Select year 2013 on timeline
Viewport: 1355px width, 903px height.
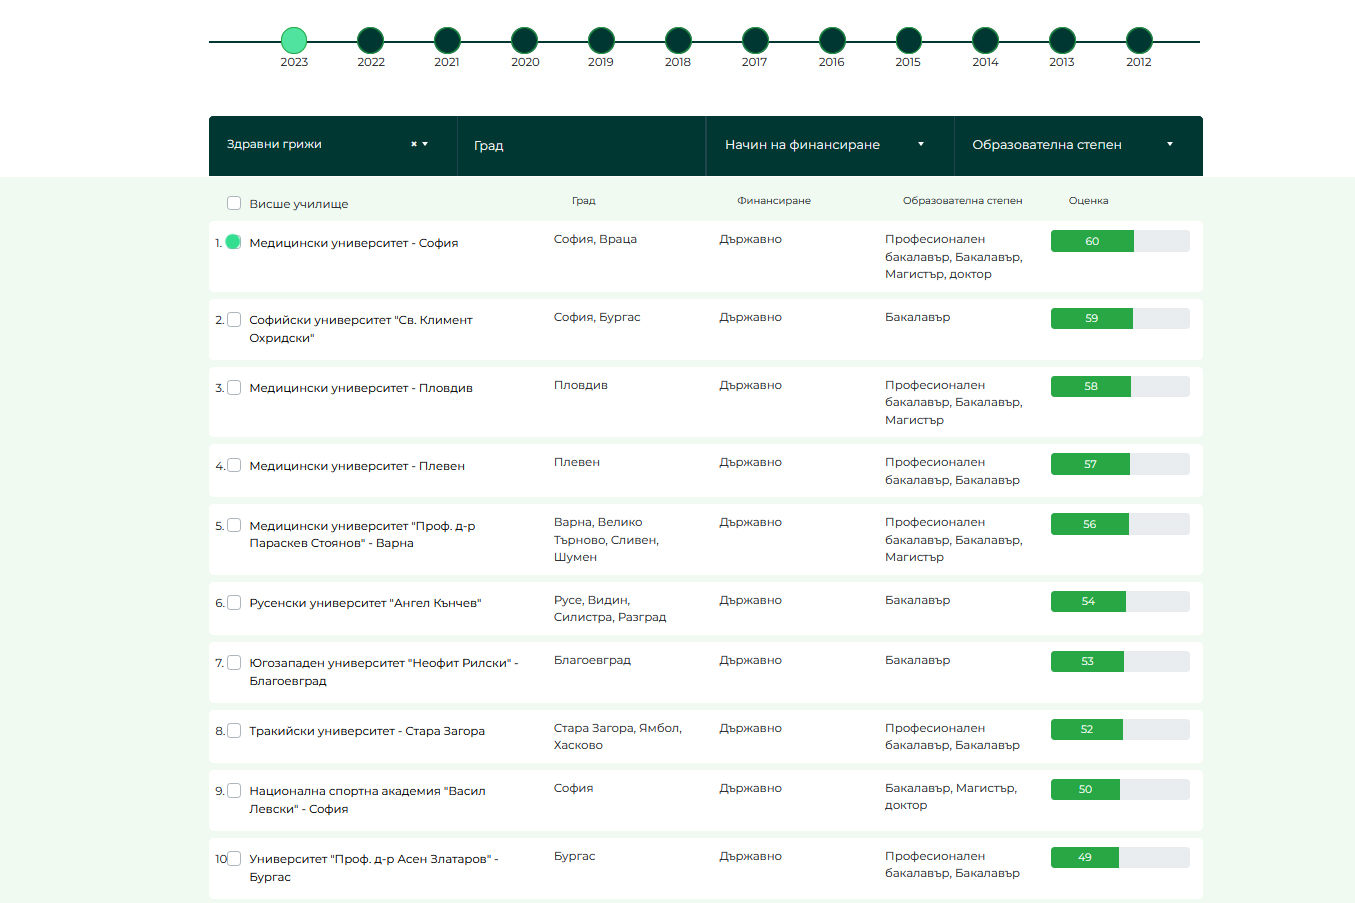1062,40
